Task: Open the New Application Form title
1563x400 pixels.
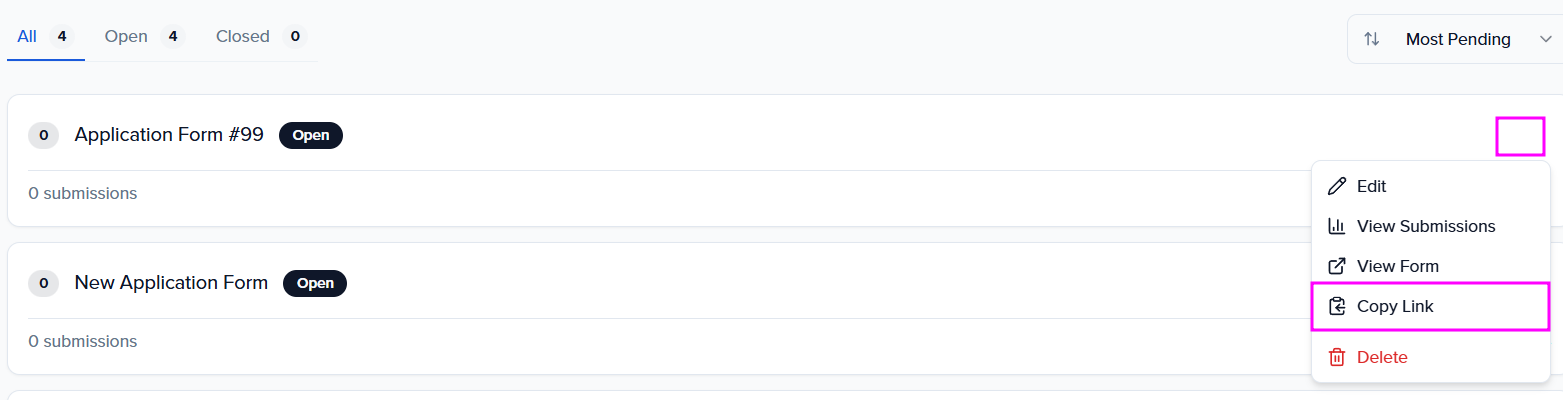Action: [x=171, y=283]
